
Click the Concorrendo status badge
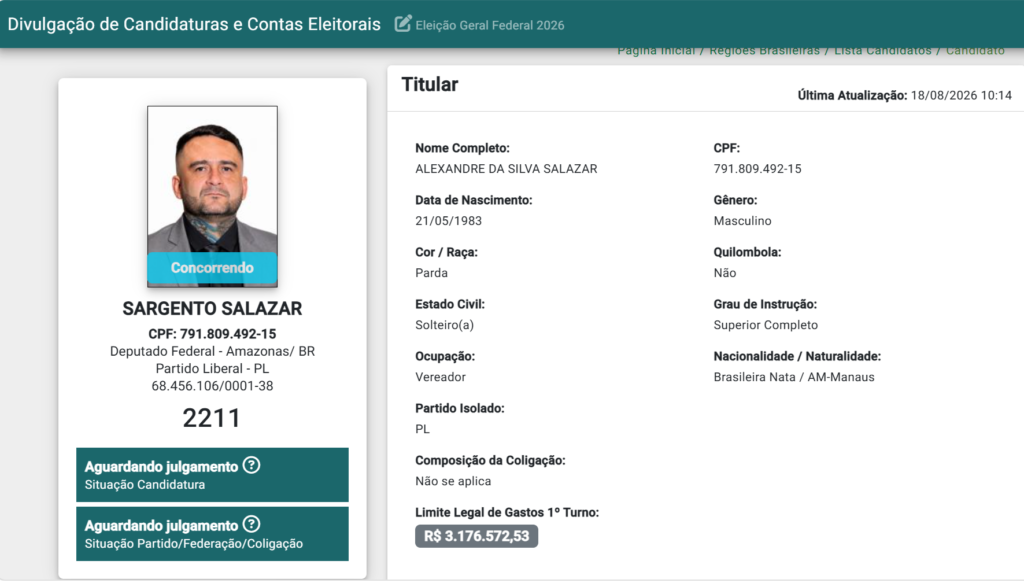click(212, 268)
